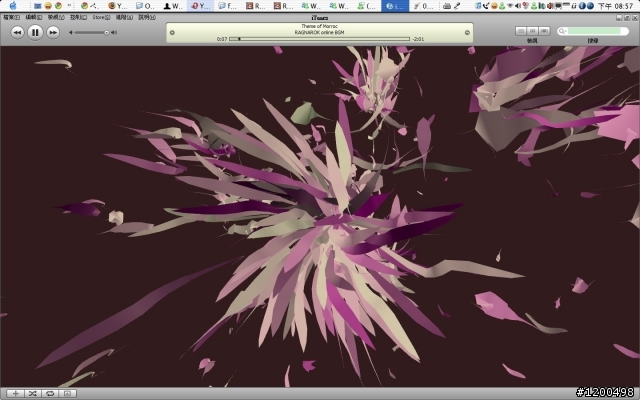Show or hide the artwork viewer
640x400 pixels.
[67, 393]
